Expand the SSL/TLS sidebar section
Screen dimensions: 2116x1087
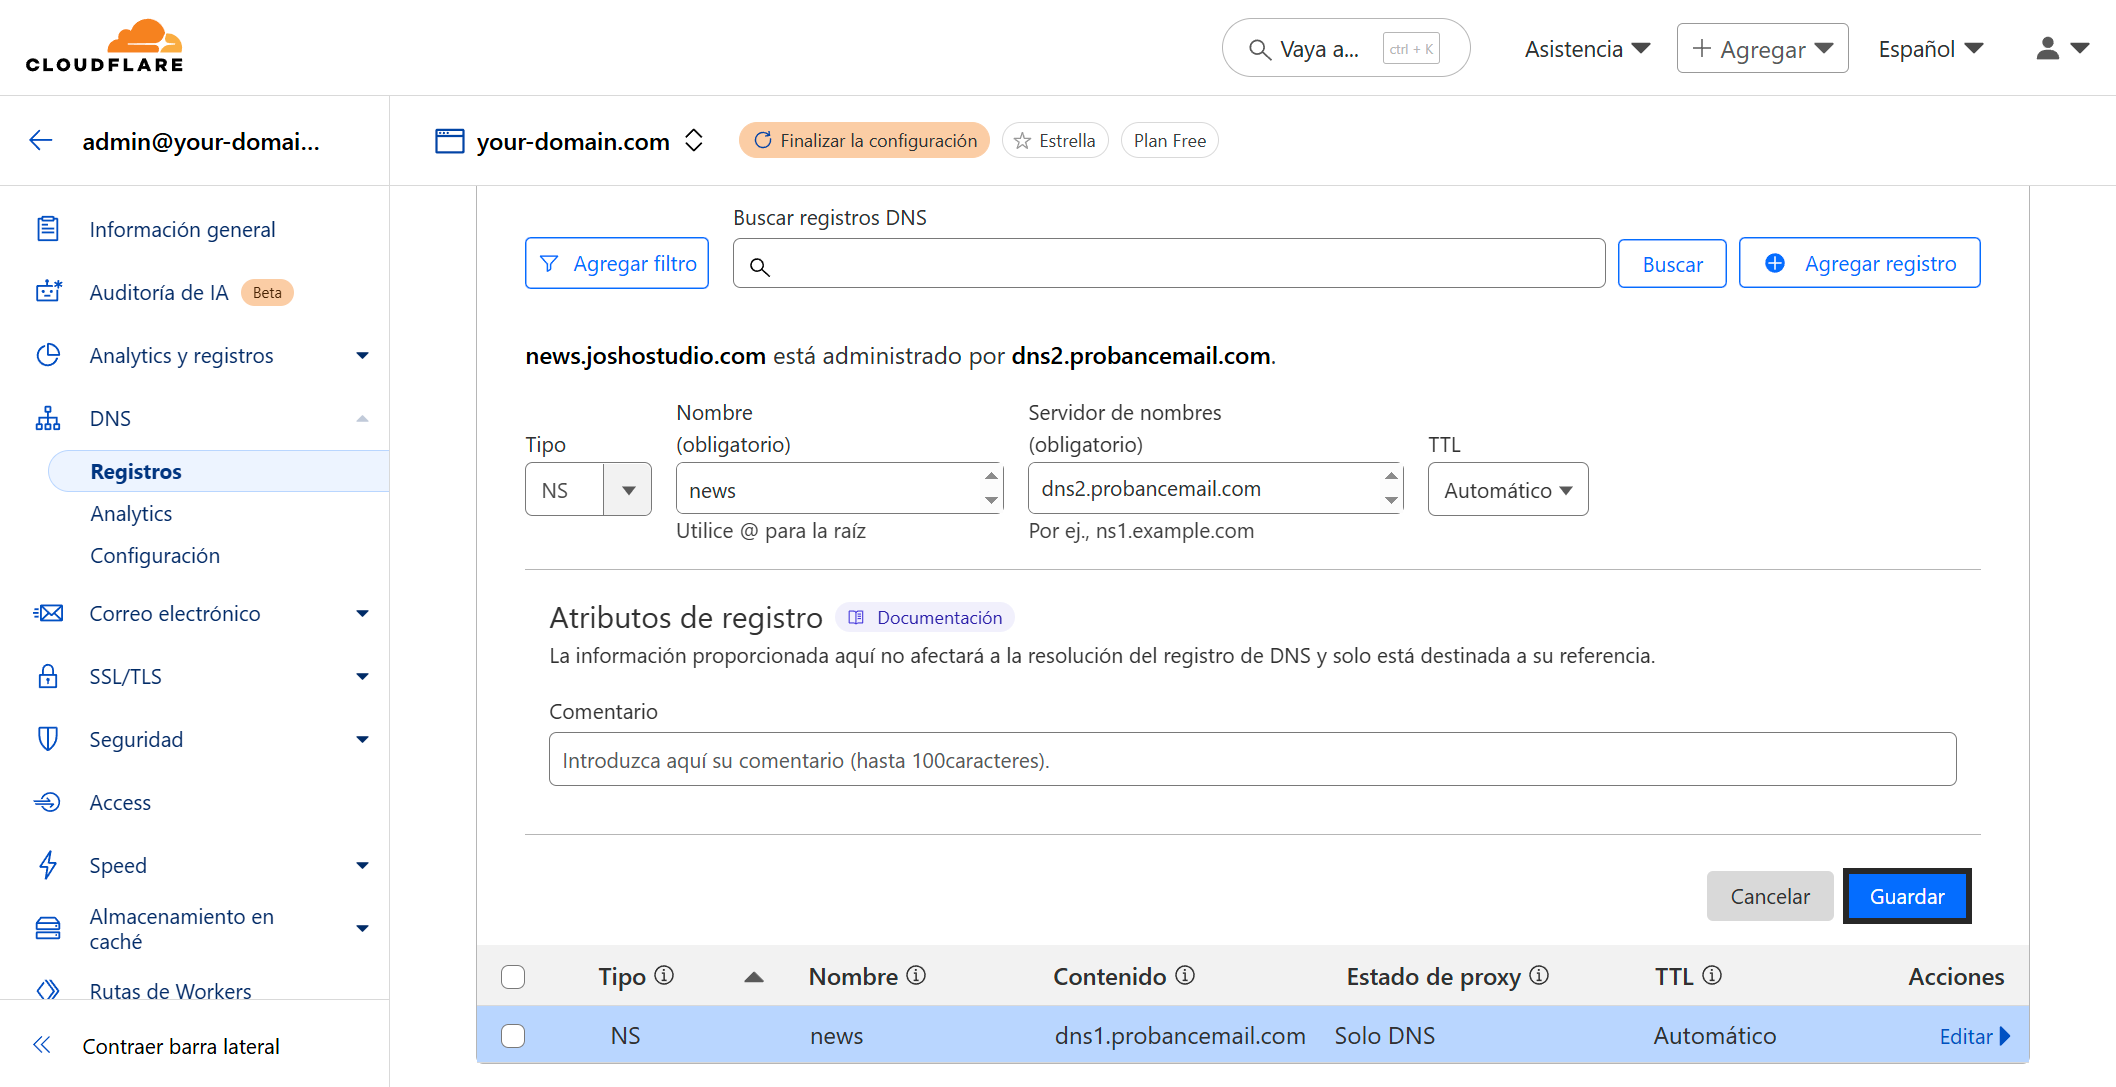pos(362,677)
